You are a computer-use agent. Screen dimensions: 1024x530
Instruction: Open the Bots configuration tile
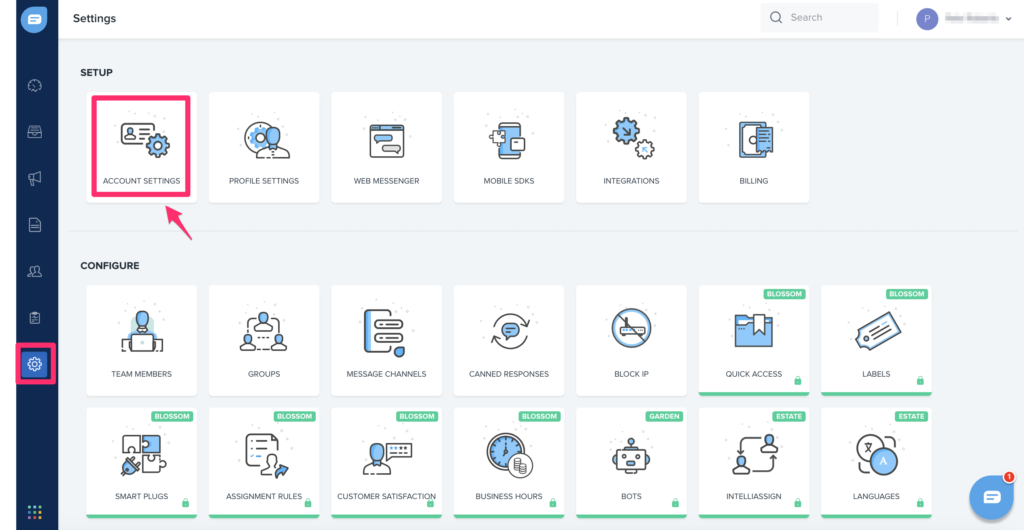[x=631, y=462]
